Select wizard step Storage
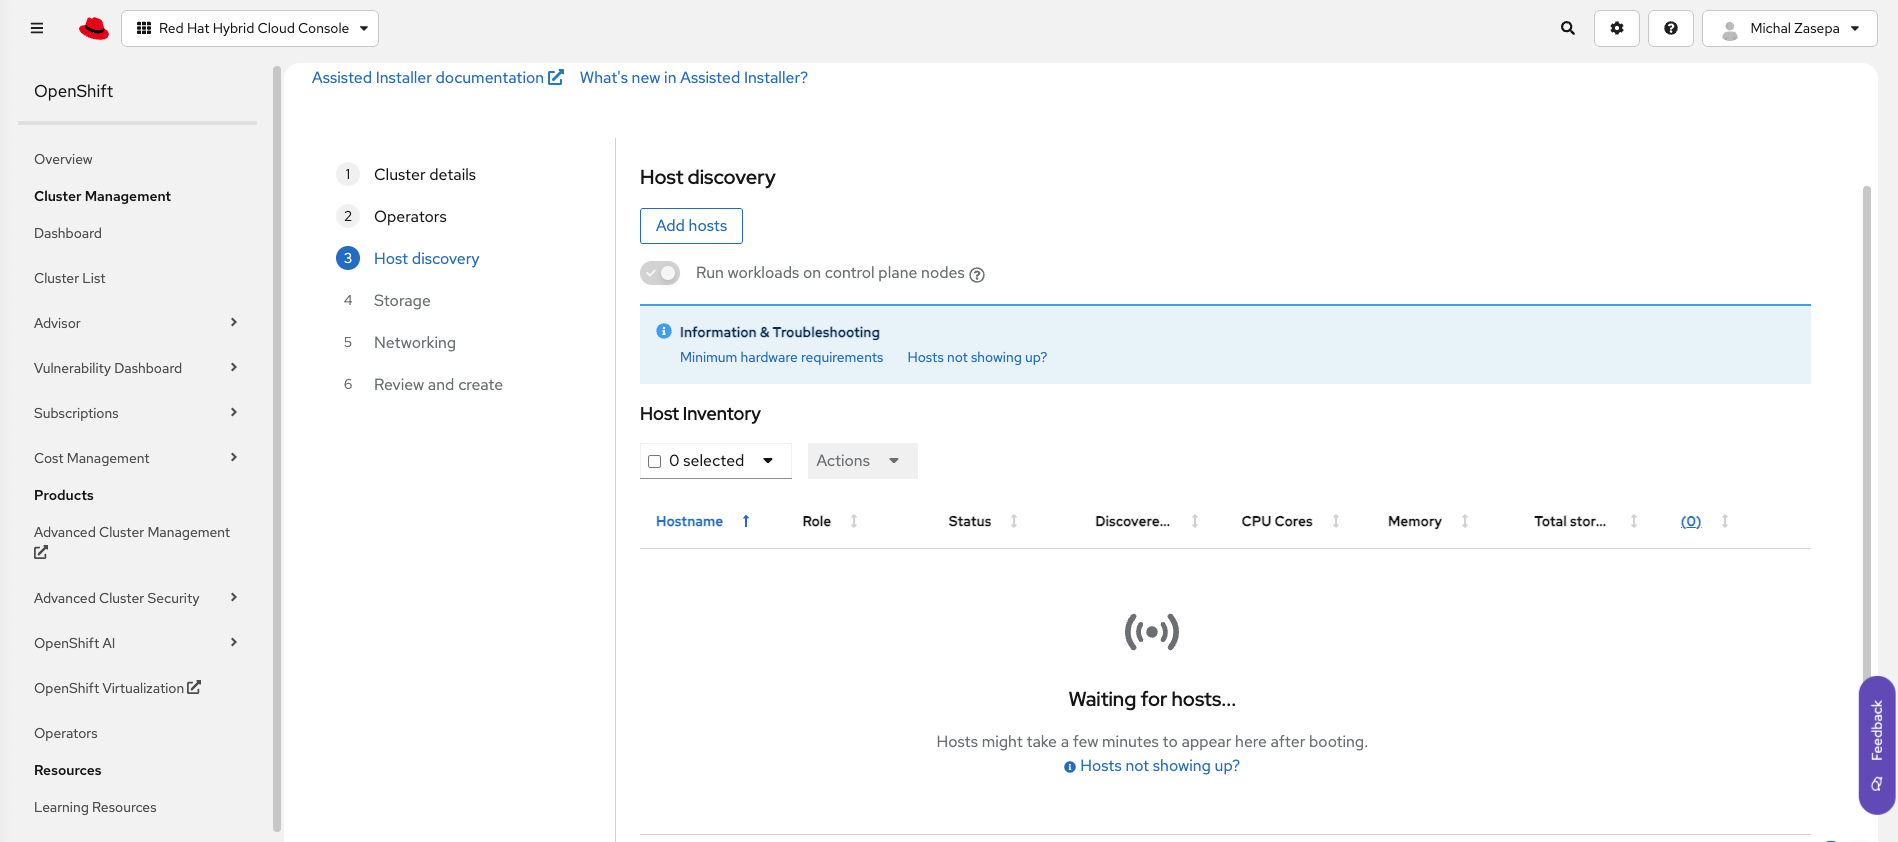 coord(402,300)
